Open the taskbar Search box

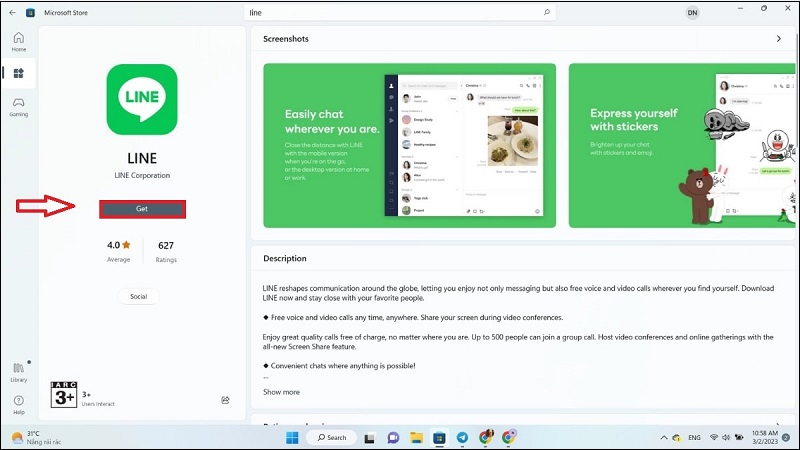[332, 438]
